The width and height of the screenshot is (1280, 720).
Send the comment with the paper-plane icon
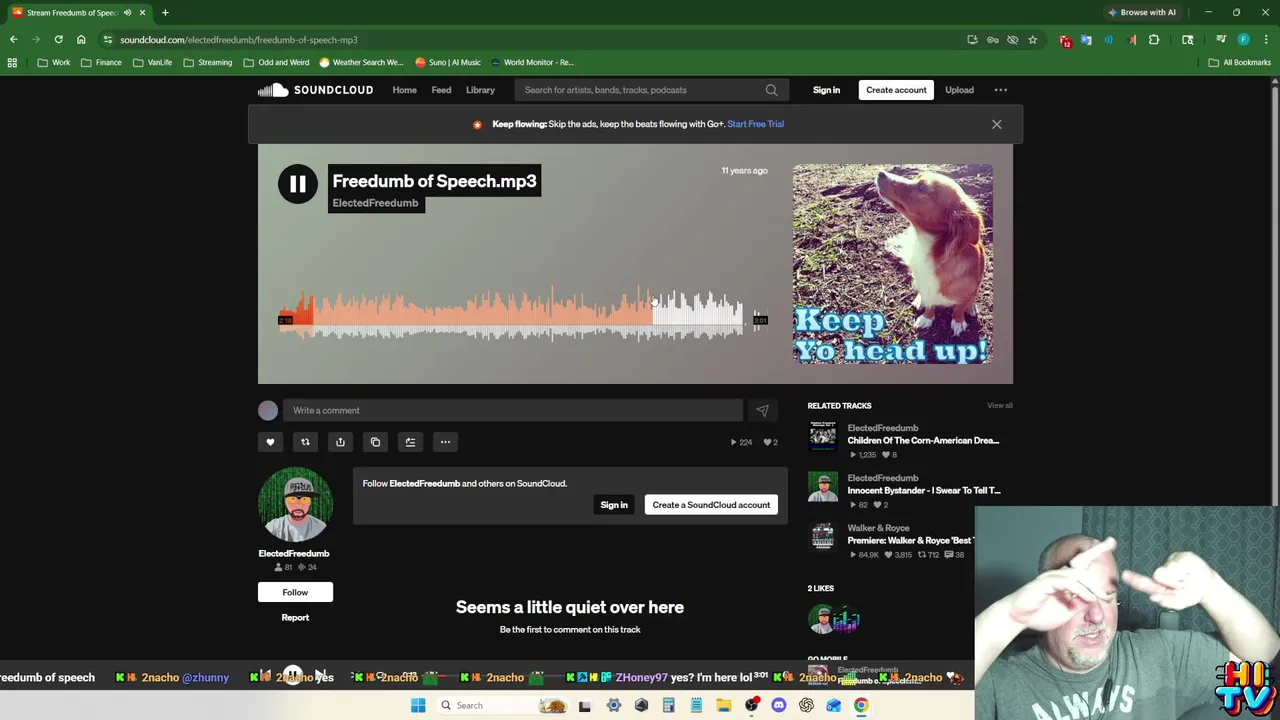(x=762, y=410)
